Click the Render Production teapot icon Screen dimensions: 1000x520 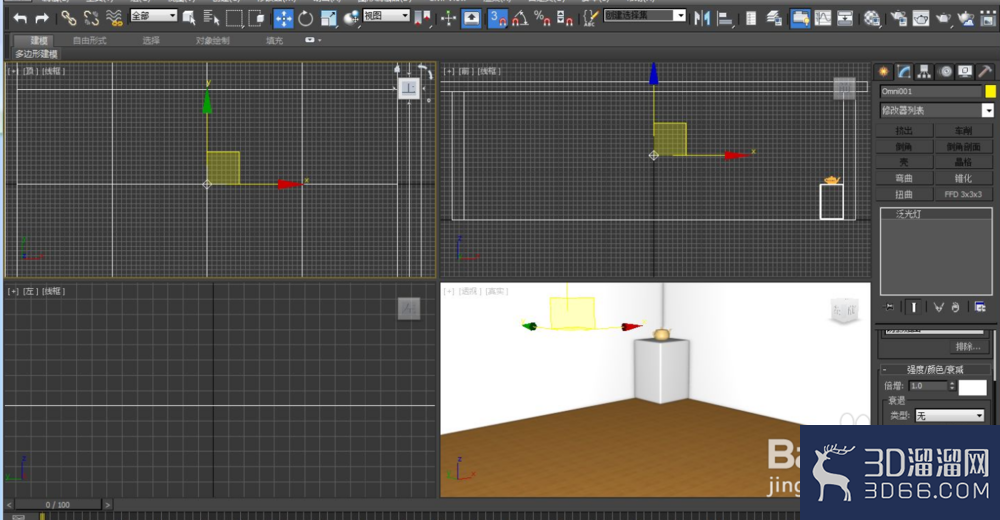click(943, 18)
